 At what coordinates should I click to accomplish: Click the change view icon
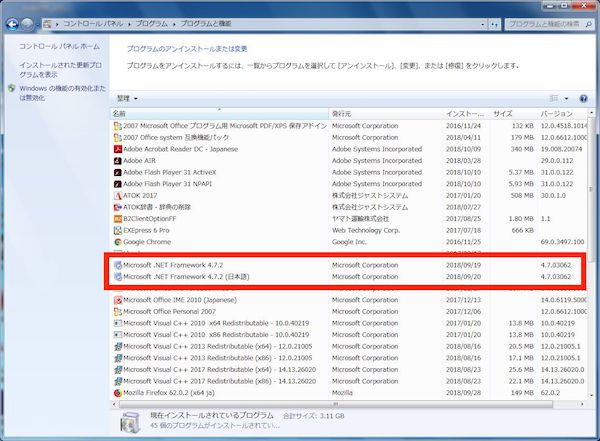click(x=553, y=99)
